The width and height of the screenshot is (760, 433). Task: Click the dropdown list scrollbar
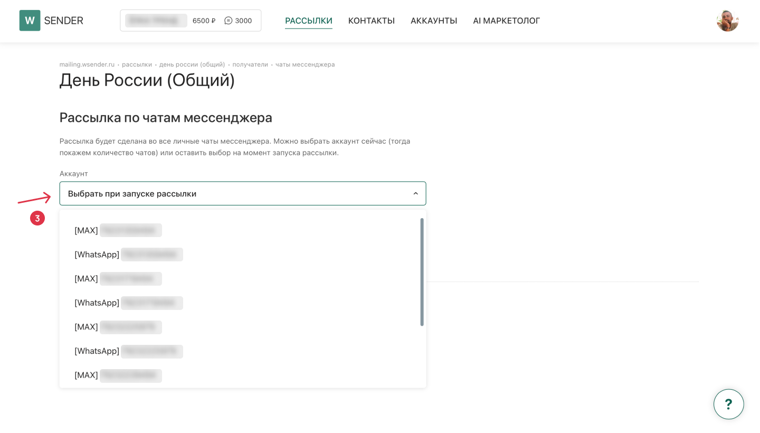coord(422,272)
